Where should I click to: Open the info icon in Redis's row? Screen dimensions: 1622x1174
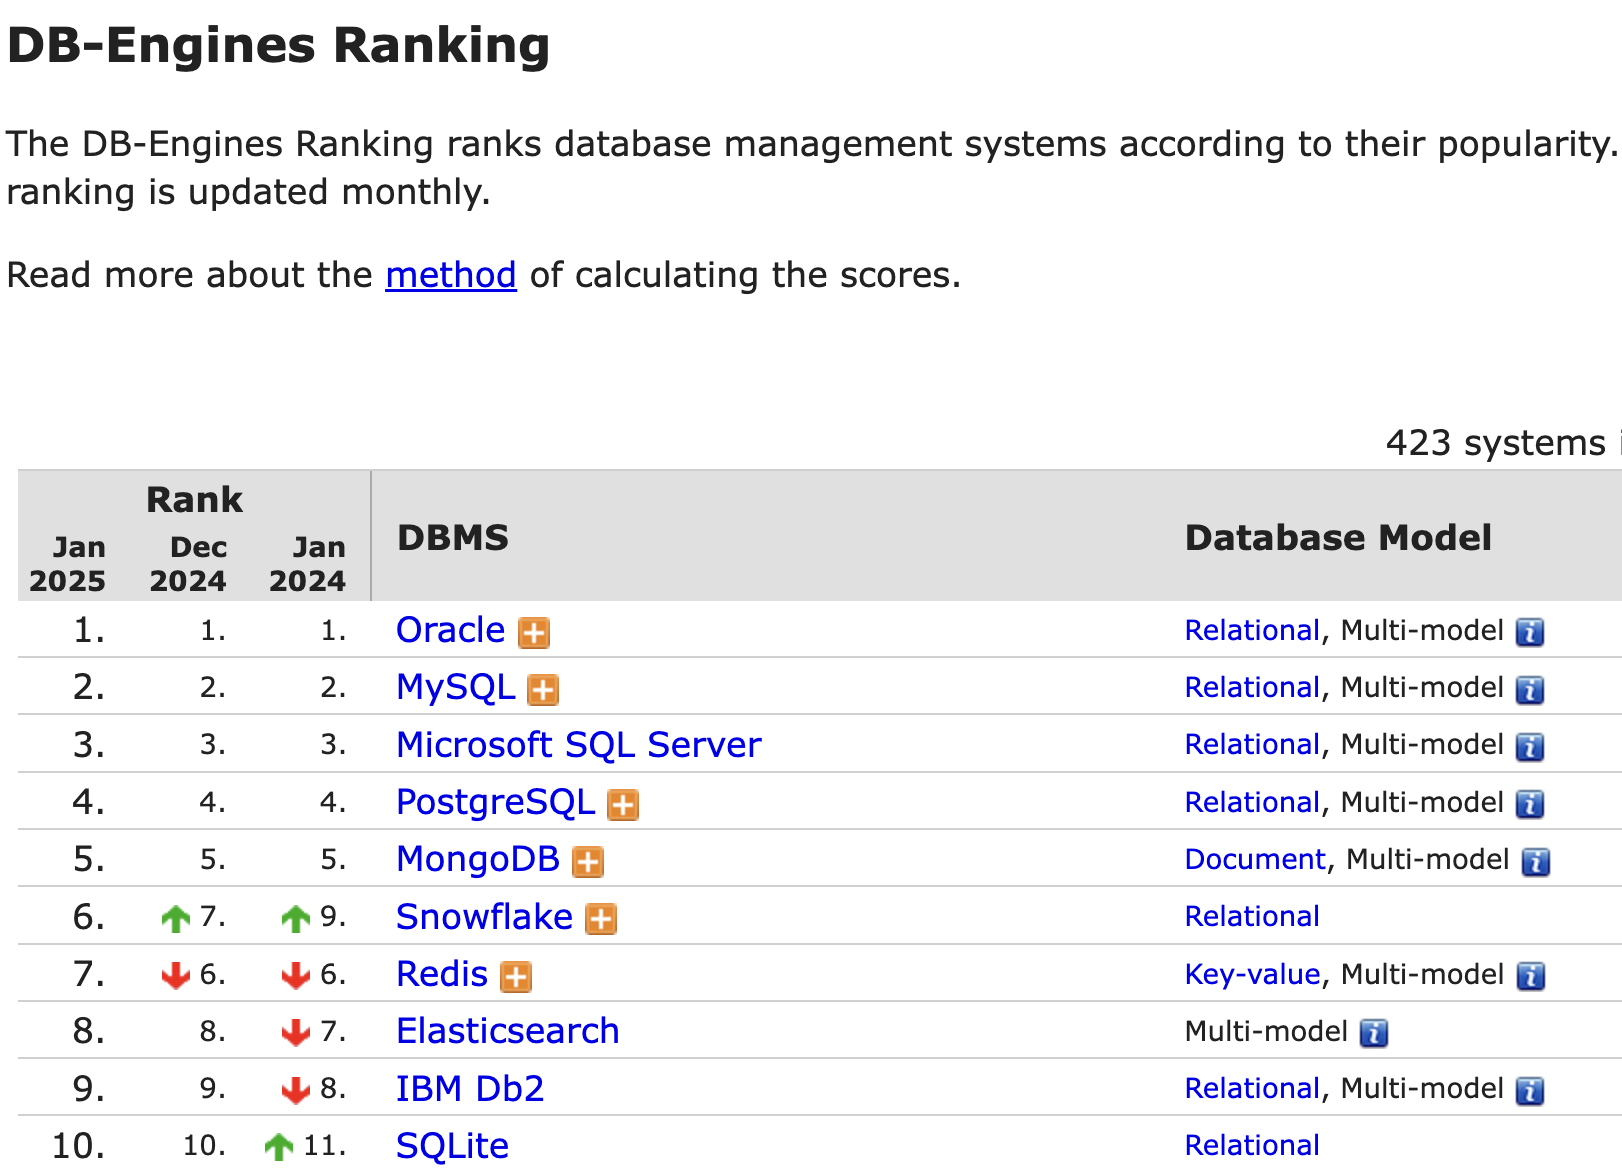[1530, 976]
